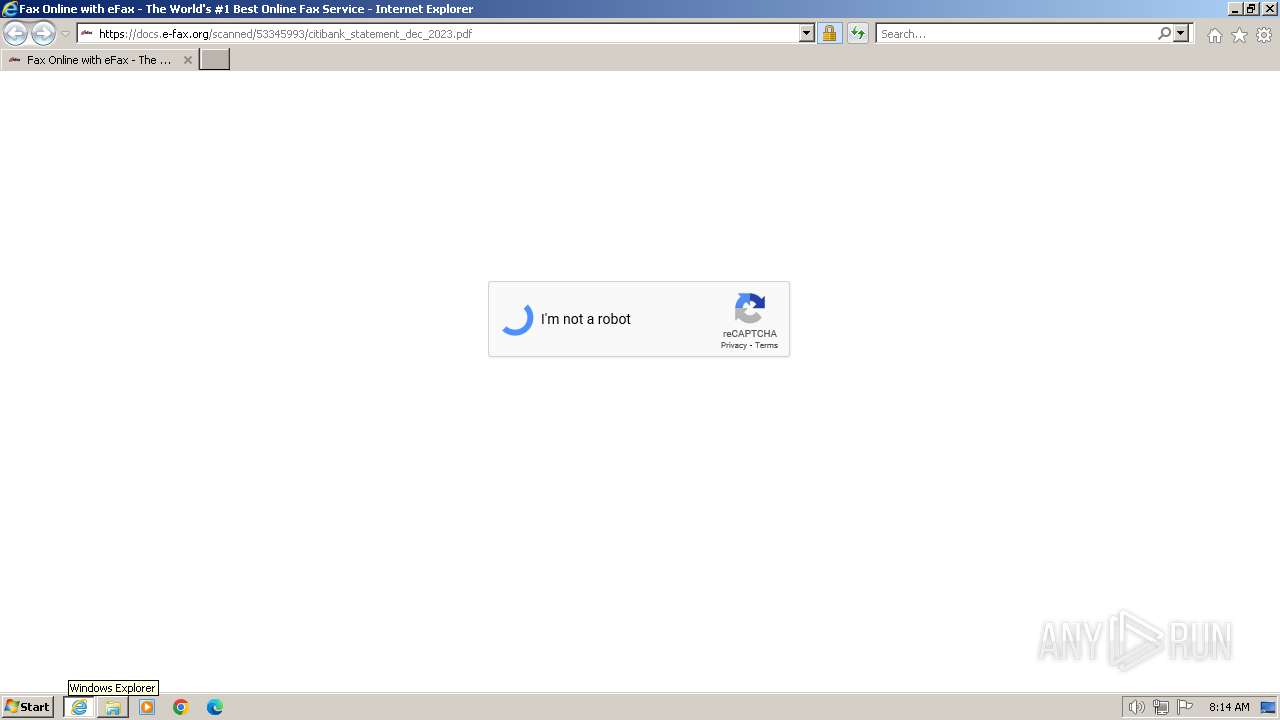Viewport: 1280px width, 720px height.
Task: Click the I'm not a robot label
Action: click(x=586, y=319)
